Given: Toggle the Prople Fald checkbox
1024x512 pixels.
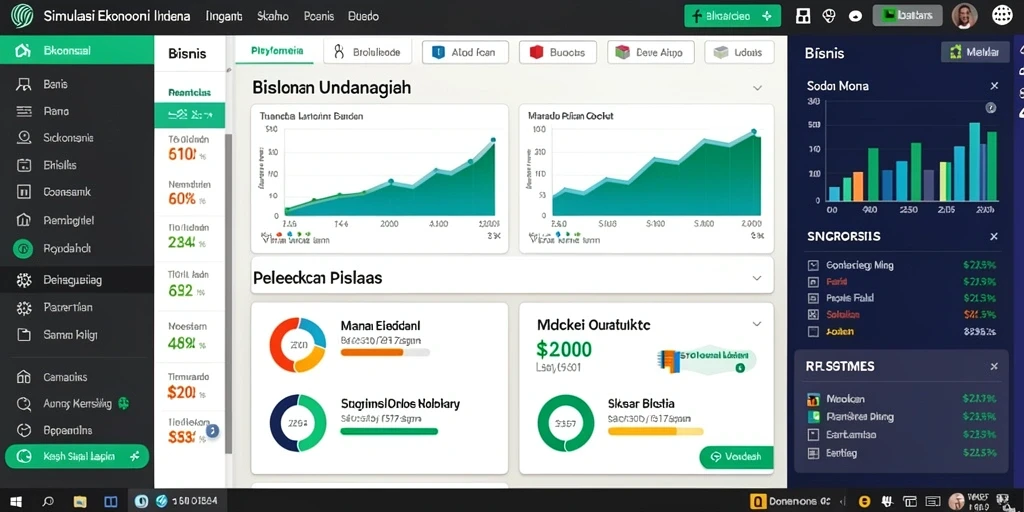Looking at the screenshot, I should coord(813,298).
